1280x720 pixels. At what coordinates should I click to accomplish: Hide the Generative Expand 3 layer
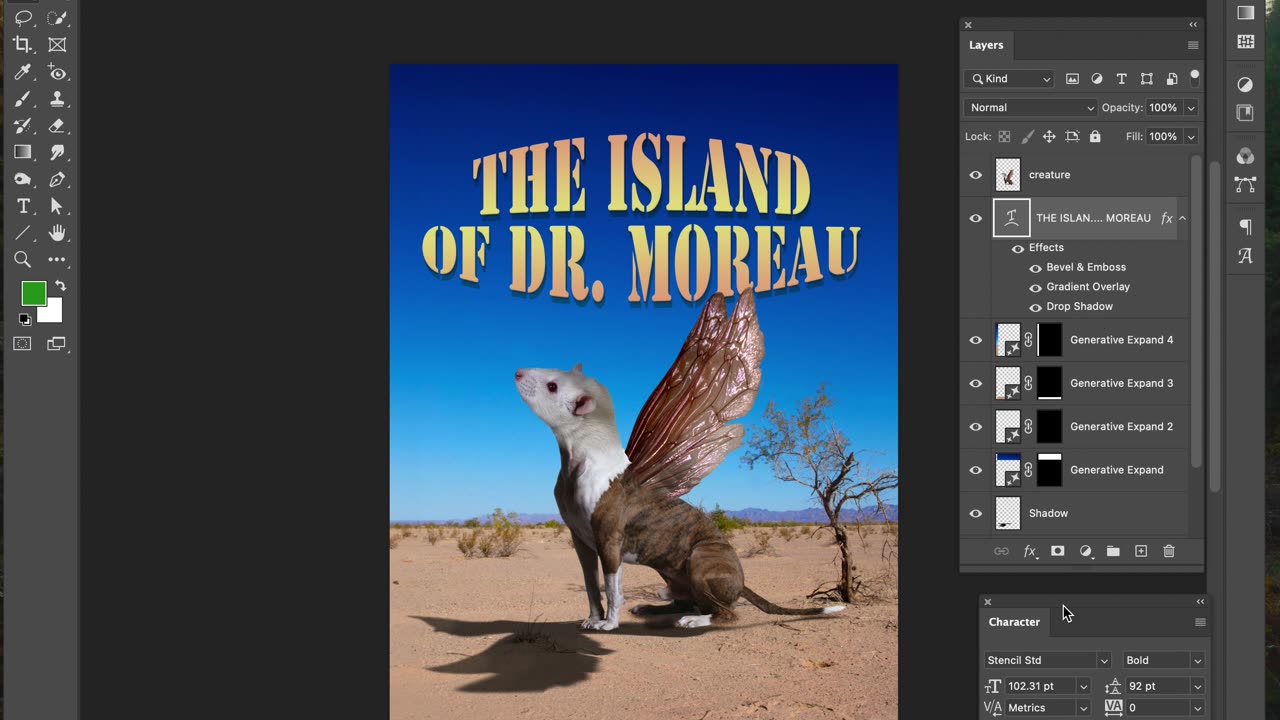(976, 383)
